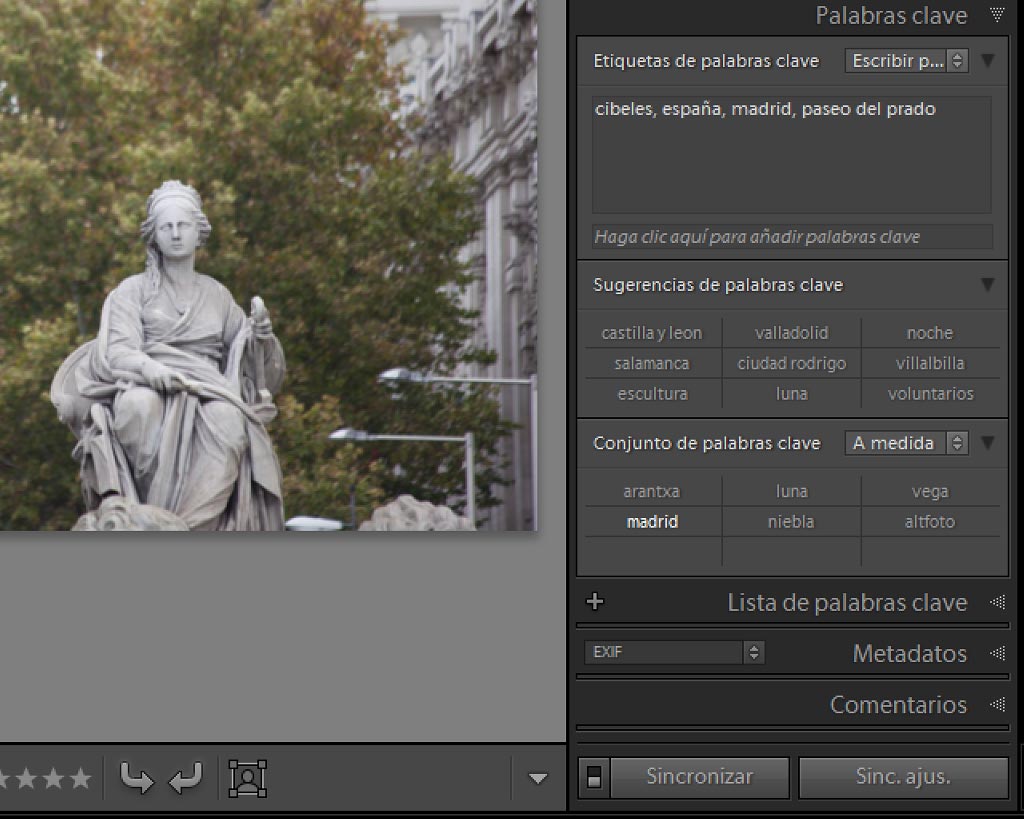Collapse the Etiquetas de palabras clave section
This screenshot has width=1024, height=819.
click(x=987, y=61)
